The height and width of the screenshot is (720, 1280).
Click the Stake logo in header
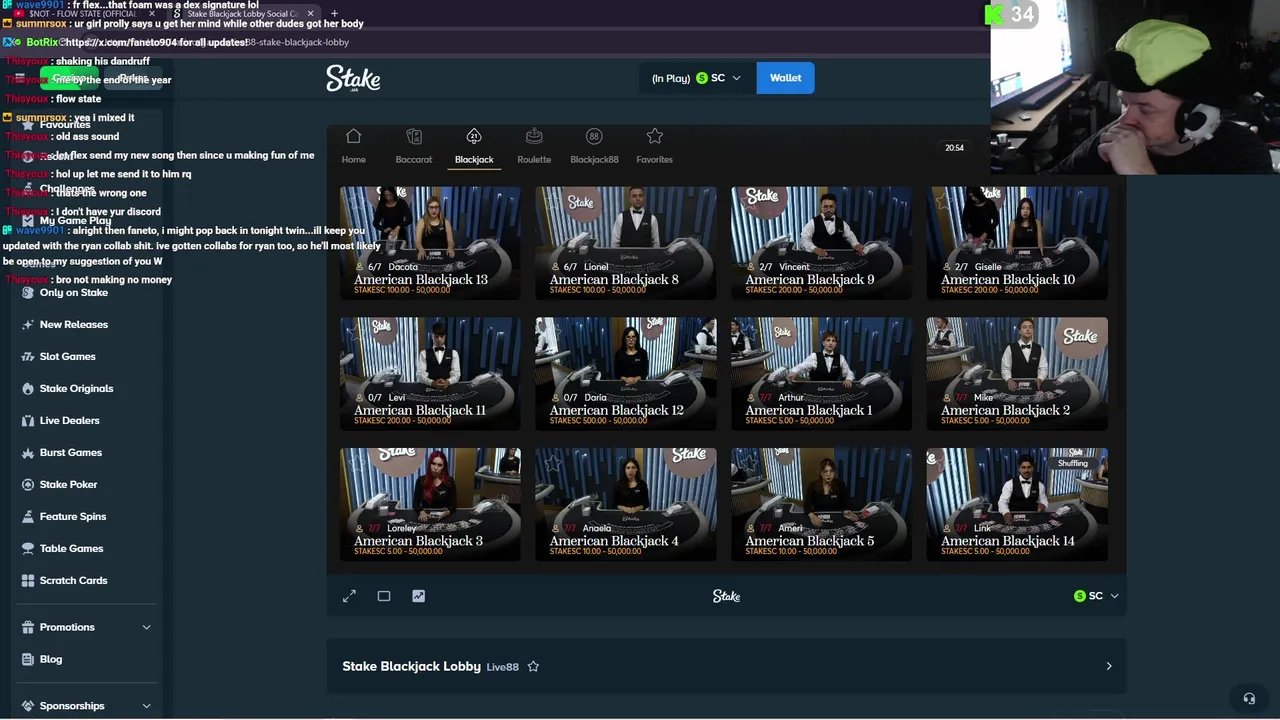(353, 78)
